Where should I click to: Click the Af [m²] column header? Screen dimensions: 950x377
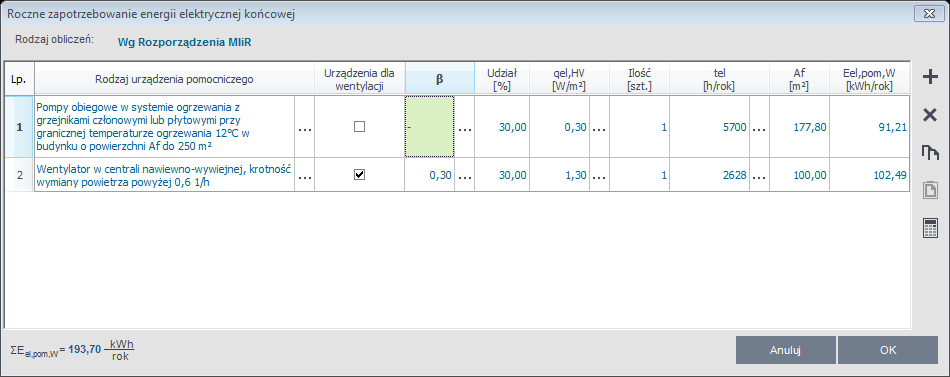tap(799, 78)
